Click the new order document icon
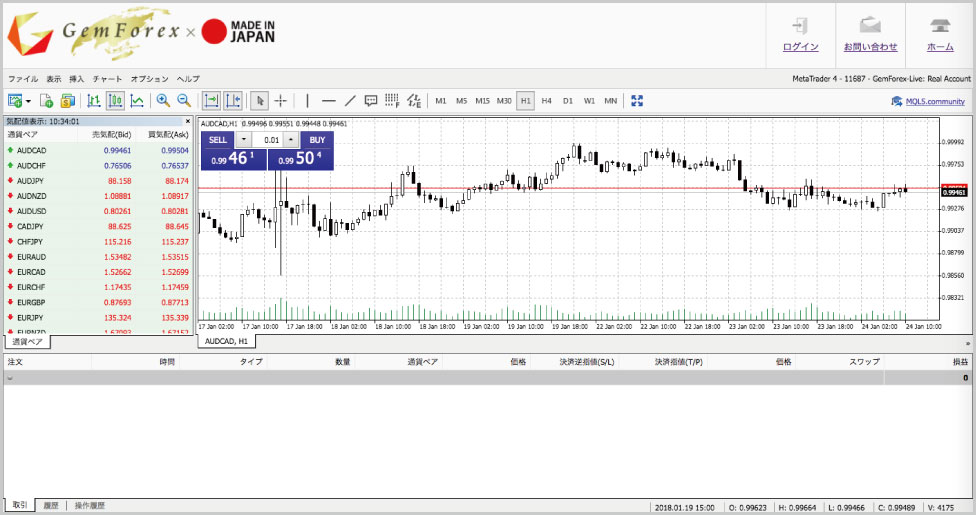This screenshot has height=515, width=976. 47,100
